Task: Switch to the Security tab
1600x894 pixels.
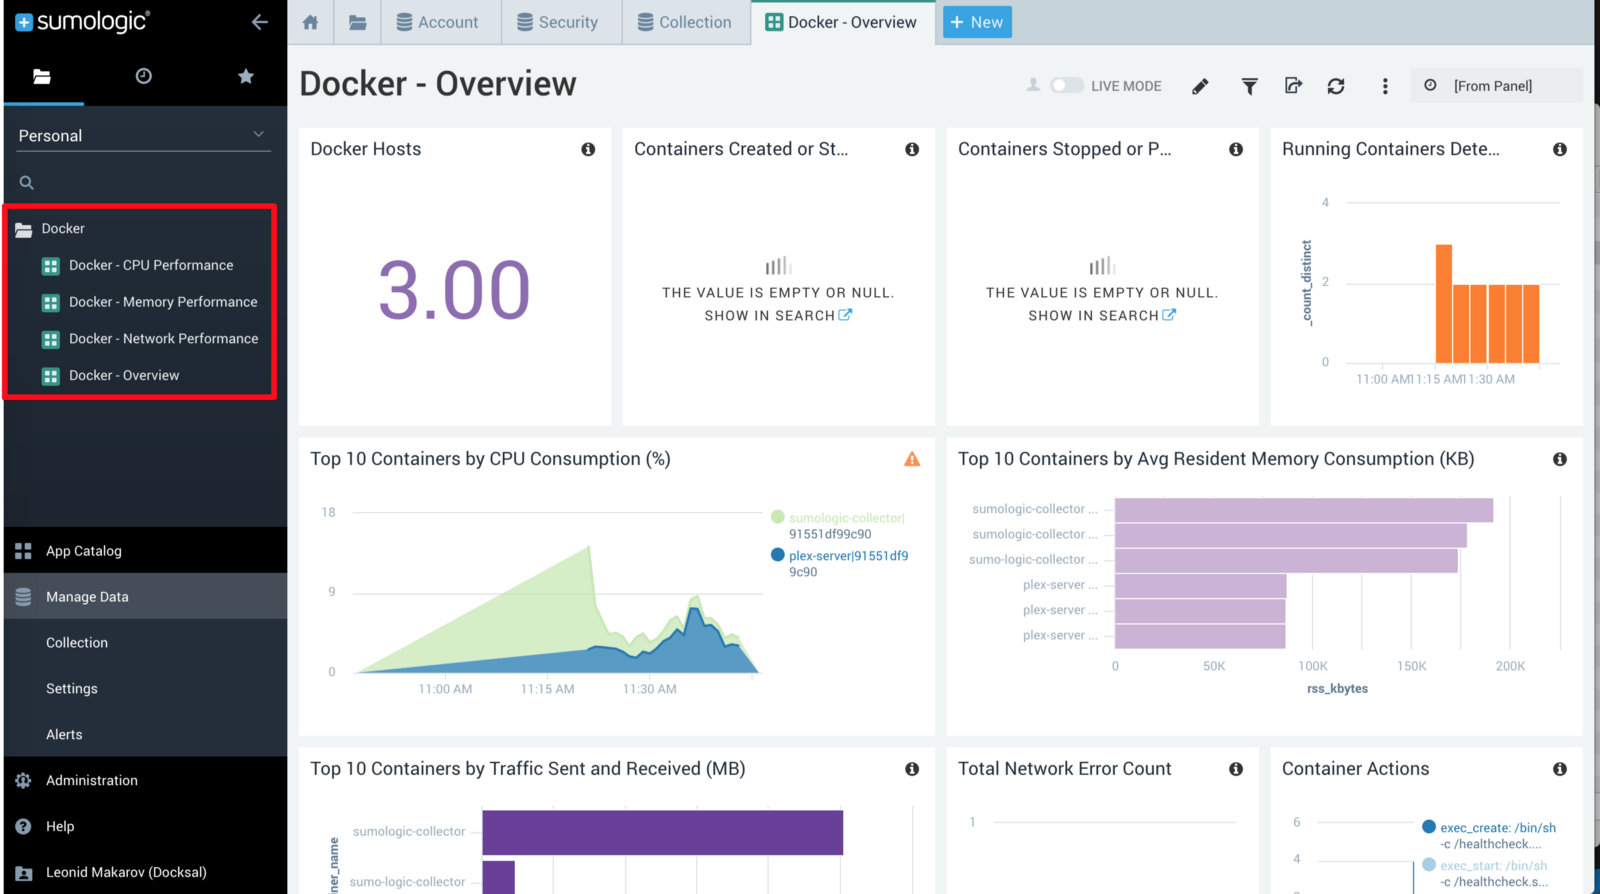Action: (x=557, y=22)
